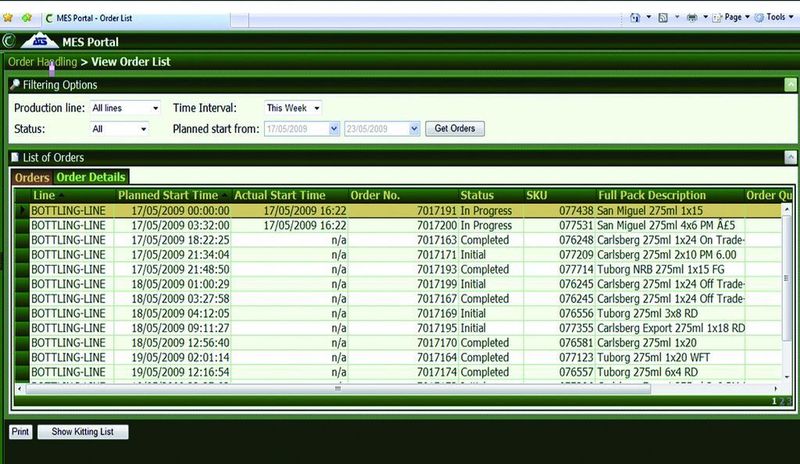The image size is (800, 464).
Task: Click the RSS feeds icon
Action: tap(663, 18)
